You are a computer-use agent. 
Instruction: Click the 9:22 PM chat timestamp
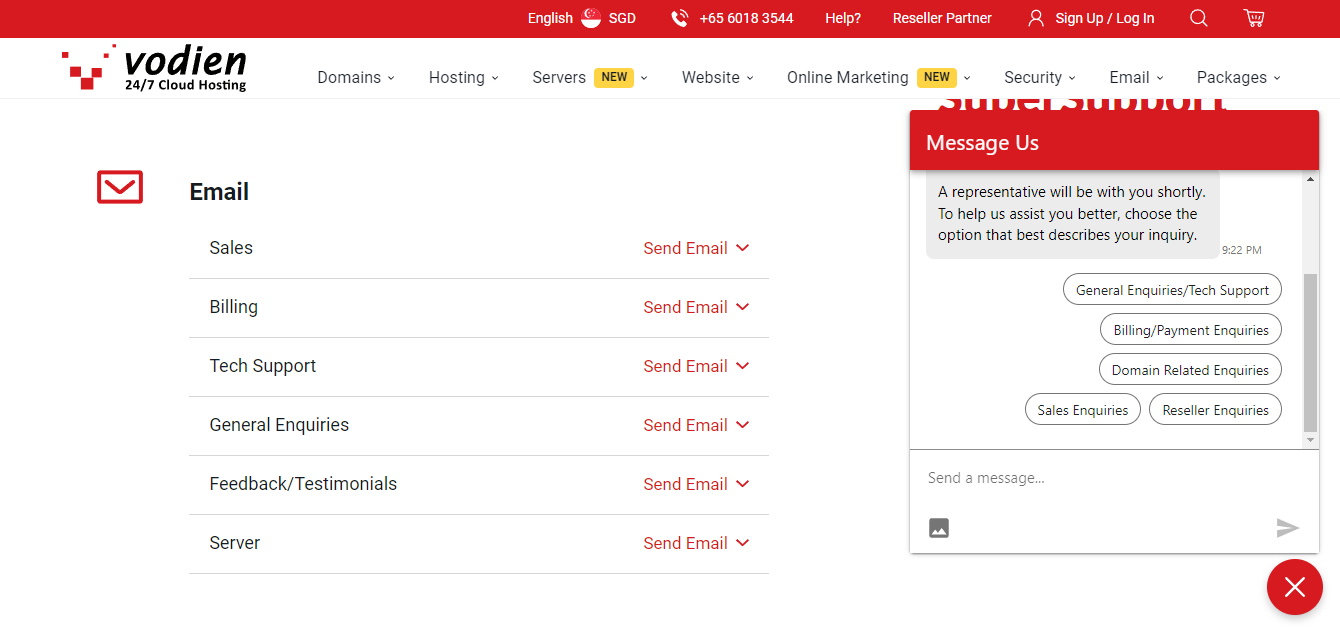click(1241, 250)
